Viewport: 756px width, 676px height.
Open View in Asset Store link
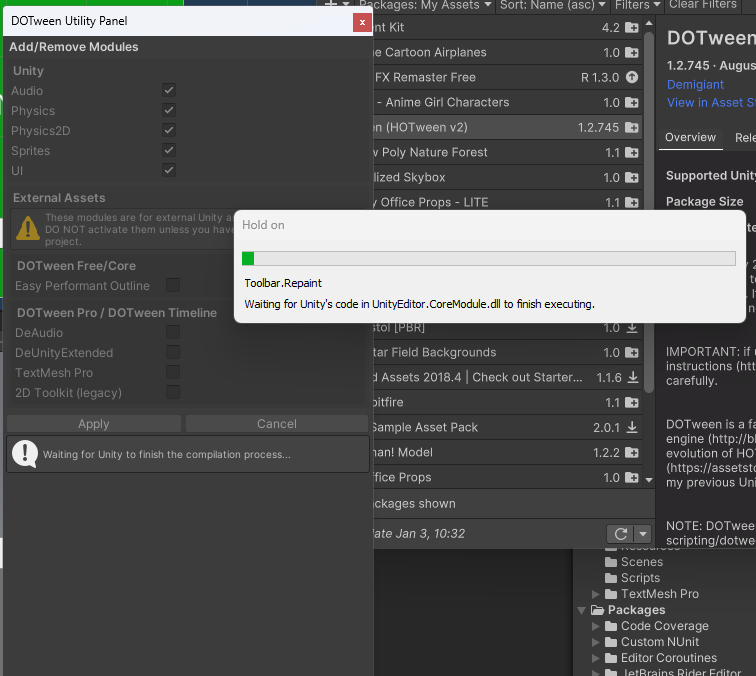tap(711, 103)
